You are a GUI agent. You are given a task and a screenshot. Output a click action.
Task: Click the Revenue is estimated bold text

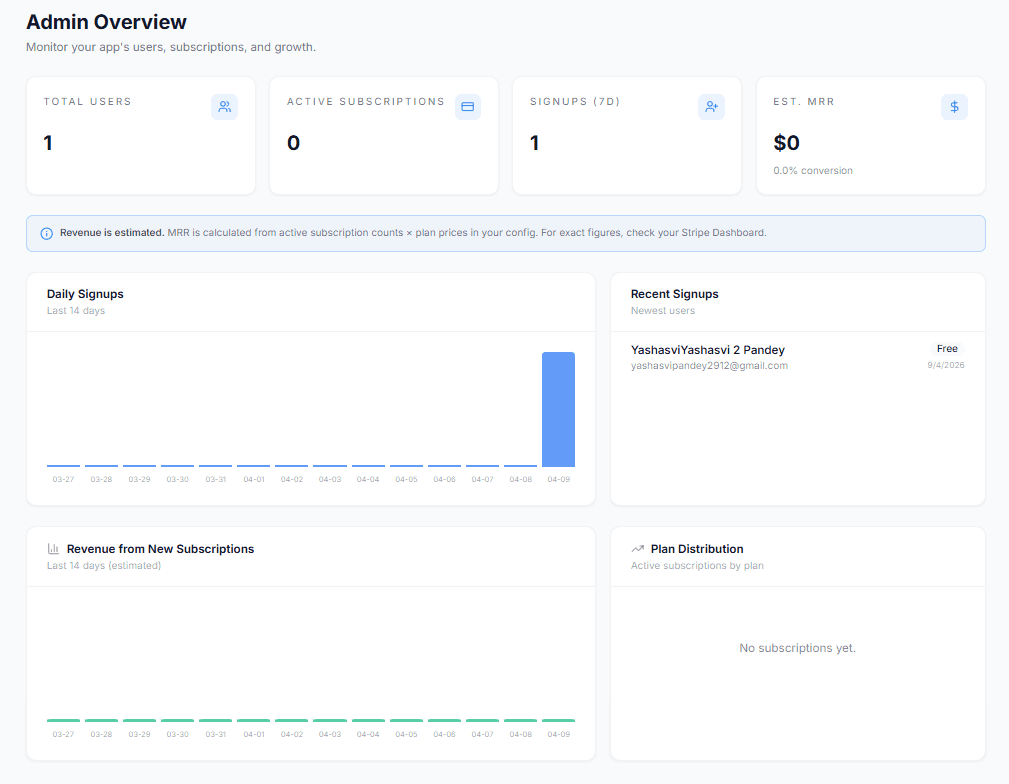112,233
